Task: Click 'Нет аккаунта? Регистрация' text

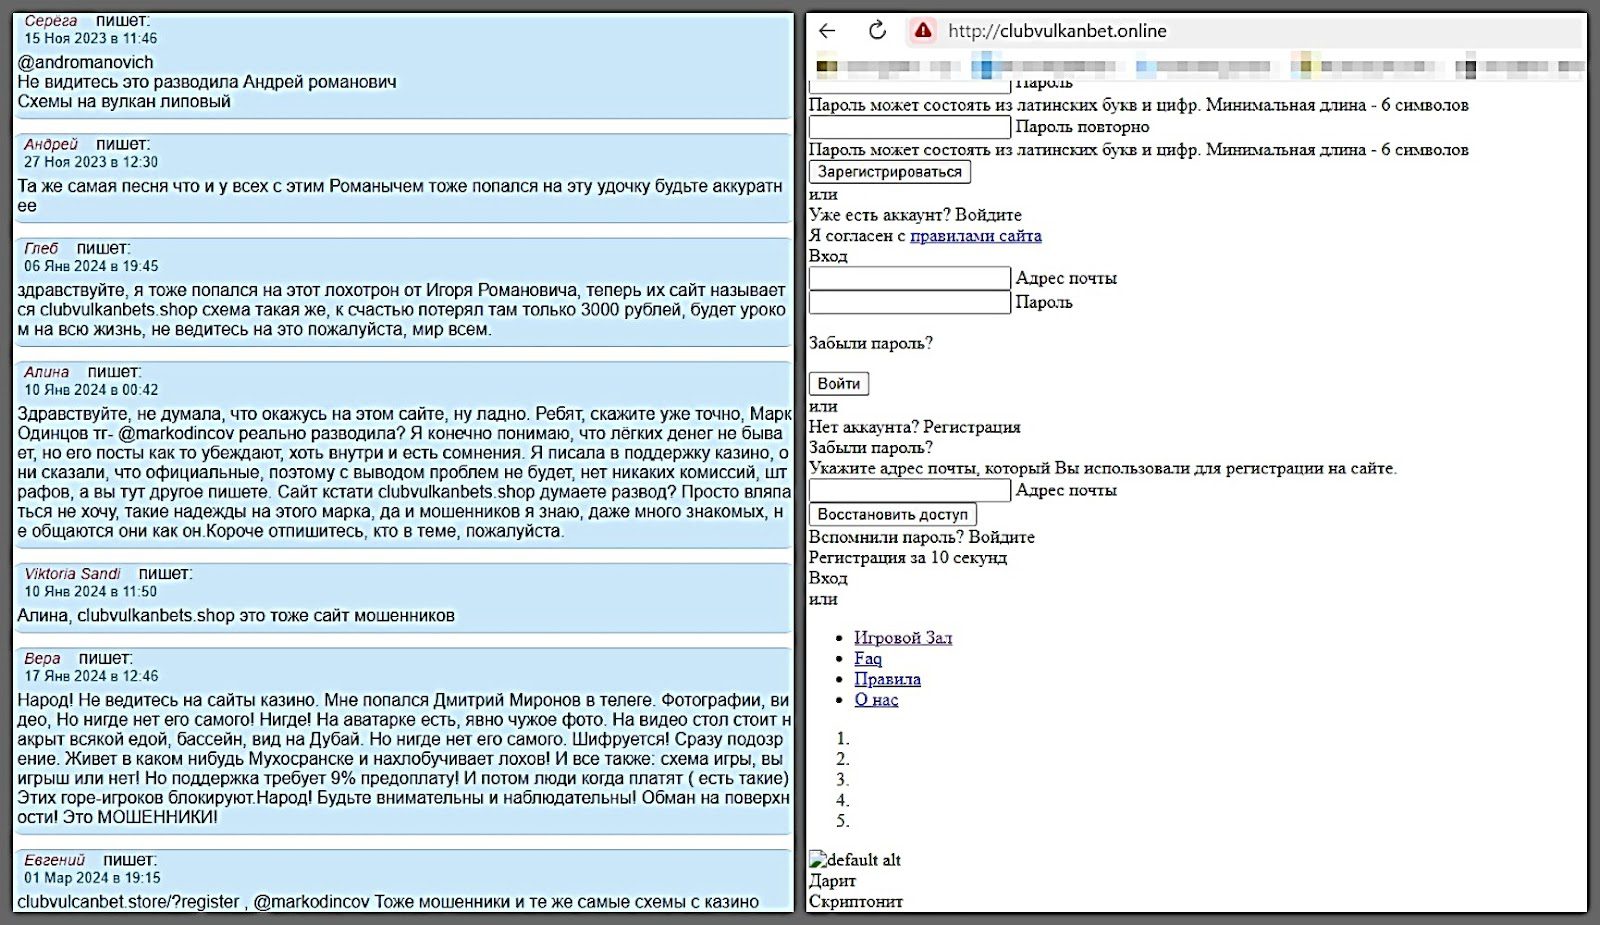Action: (914, 427)
